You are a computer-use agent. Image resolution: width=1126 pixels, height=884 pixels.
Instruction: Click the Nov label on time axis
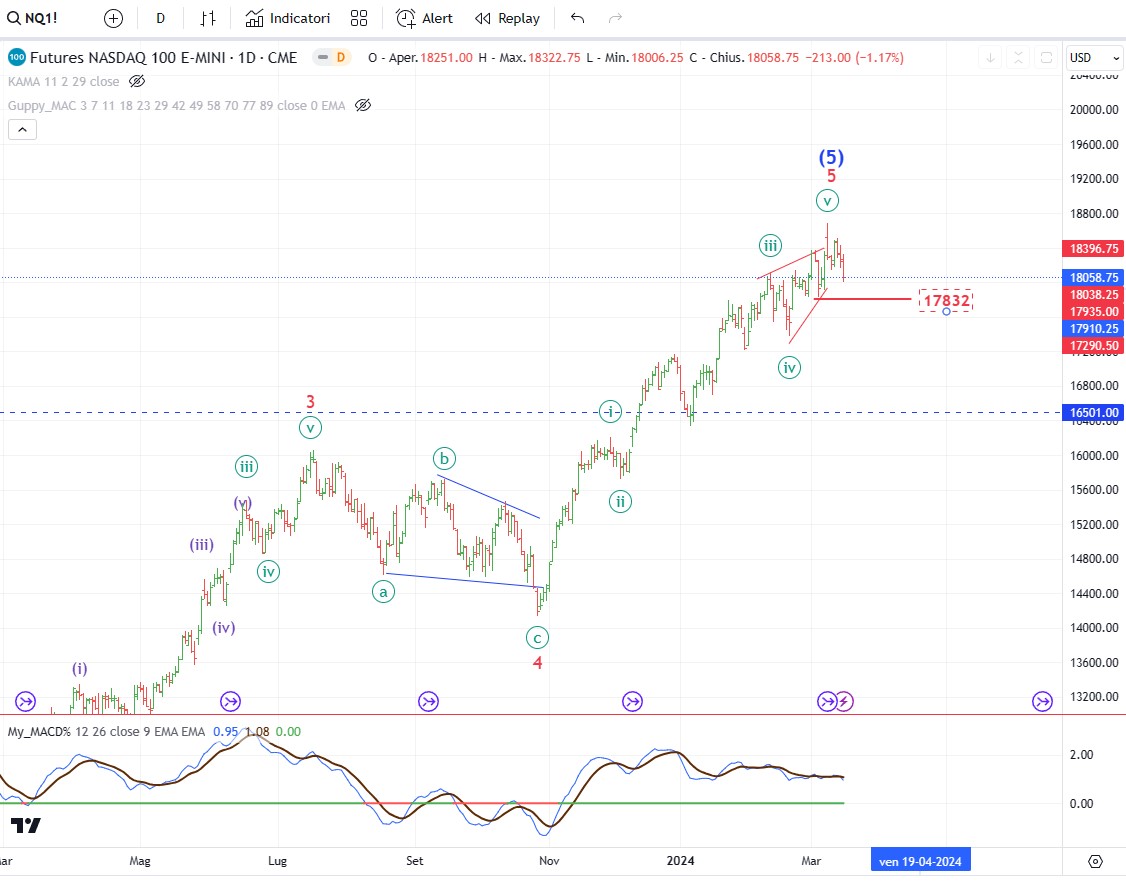[549, 860]
